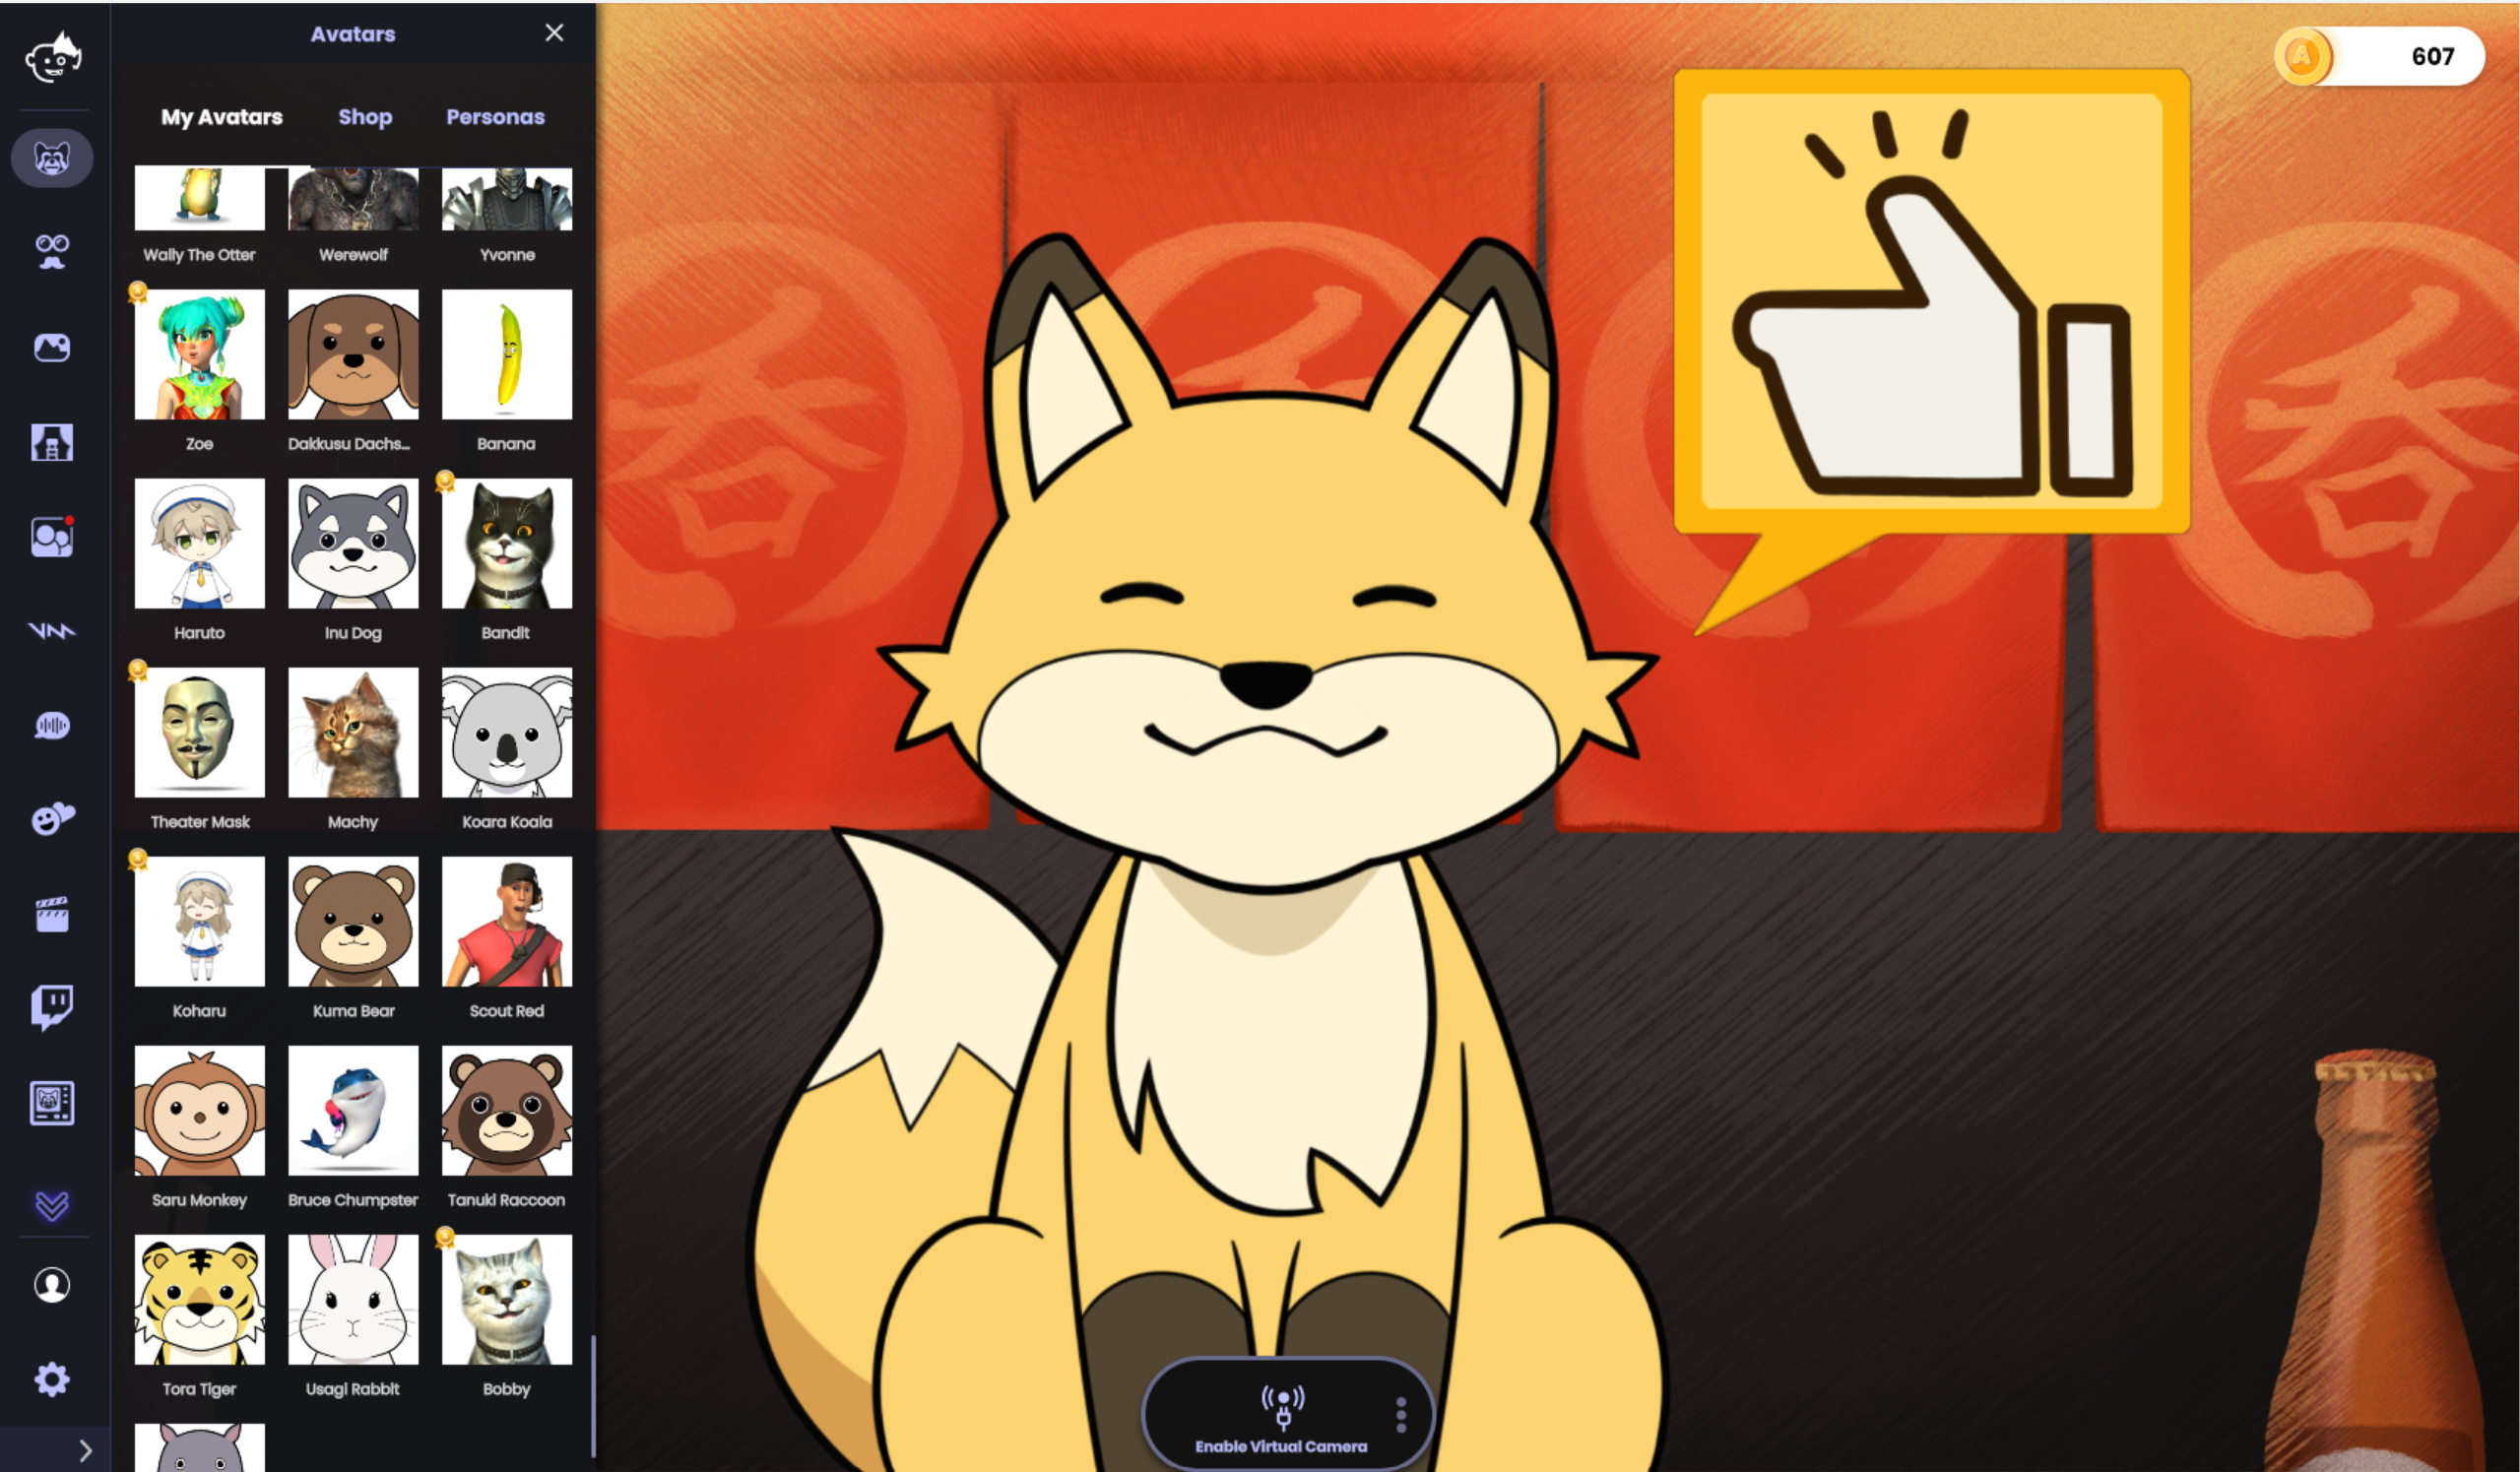Viewport: 2520px width, 1472px height.
Task: Select the Kuma Bear avatar thumbnail
Action: [x=353, y=921]
